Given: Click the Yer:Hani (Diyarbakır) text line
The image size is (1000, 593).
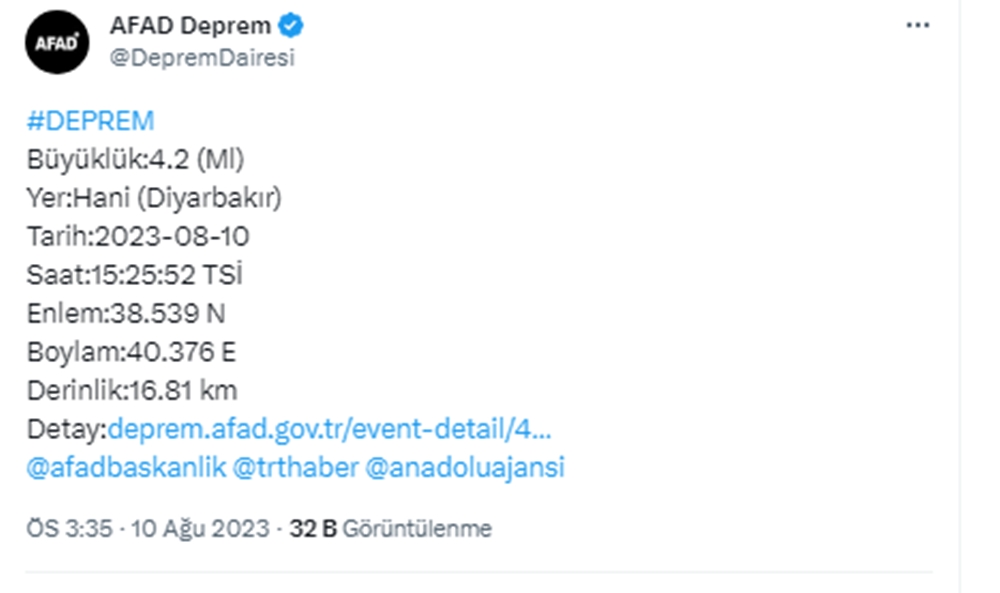Looking at the screenshot, I should point(154,198).
